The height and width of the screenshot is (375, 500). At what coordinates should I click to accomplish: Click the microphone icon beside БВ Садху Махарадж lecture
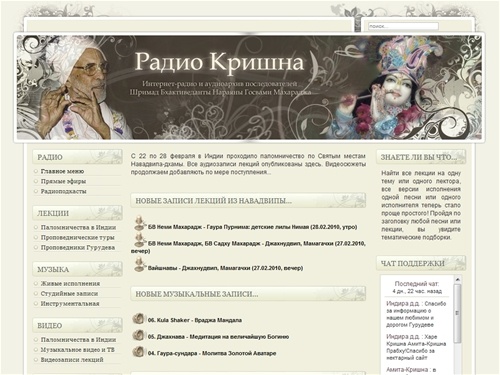click(139, 240)
